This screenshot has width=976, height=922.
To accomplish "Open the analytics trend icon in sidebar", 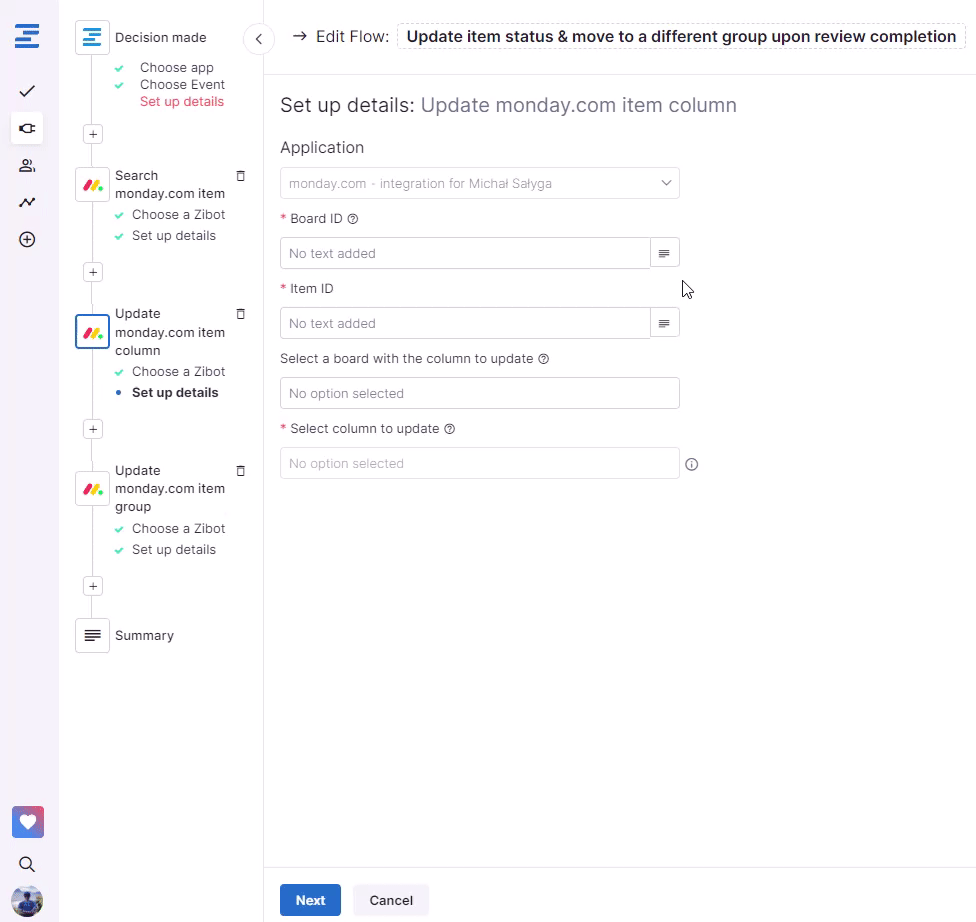I will (27, 202).
